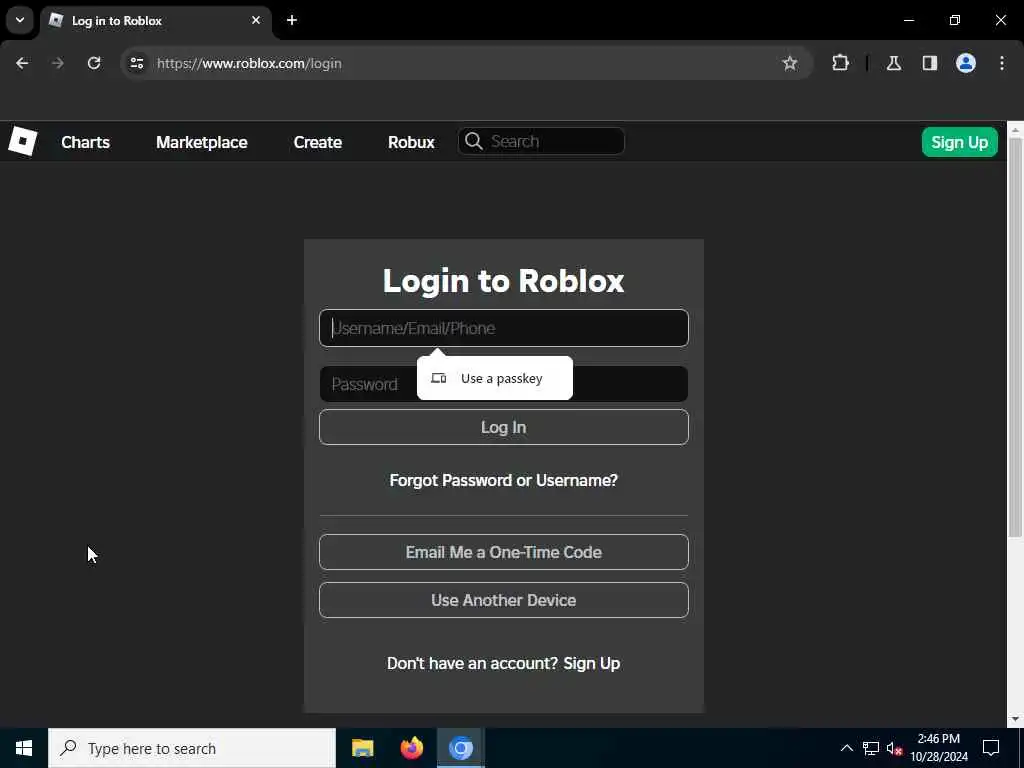Open Forgot Password or Username link

tap(504, 480)
